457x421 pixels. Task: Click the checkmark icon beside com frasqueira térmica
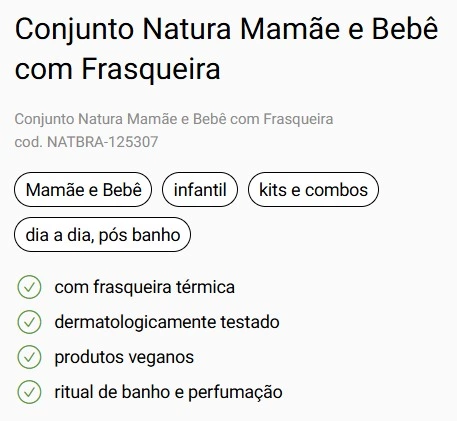click(29, 287)
